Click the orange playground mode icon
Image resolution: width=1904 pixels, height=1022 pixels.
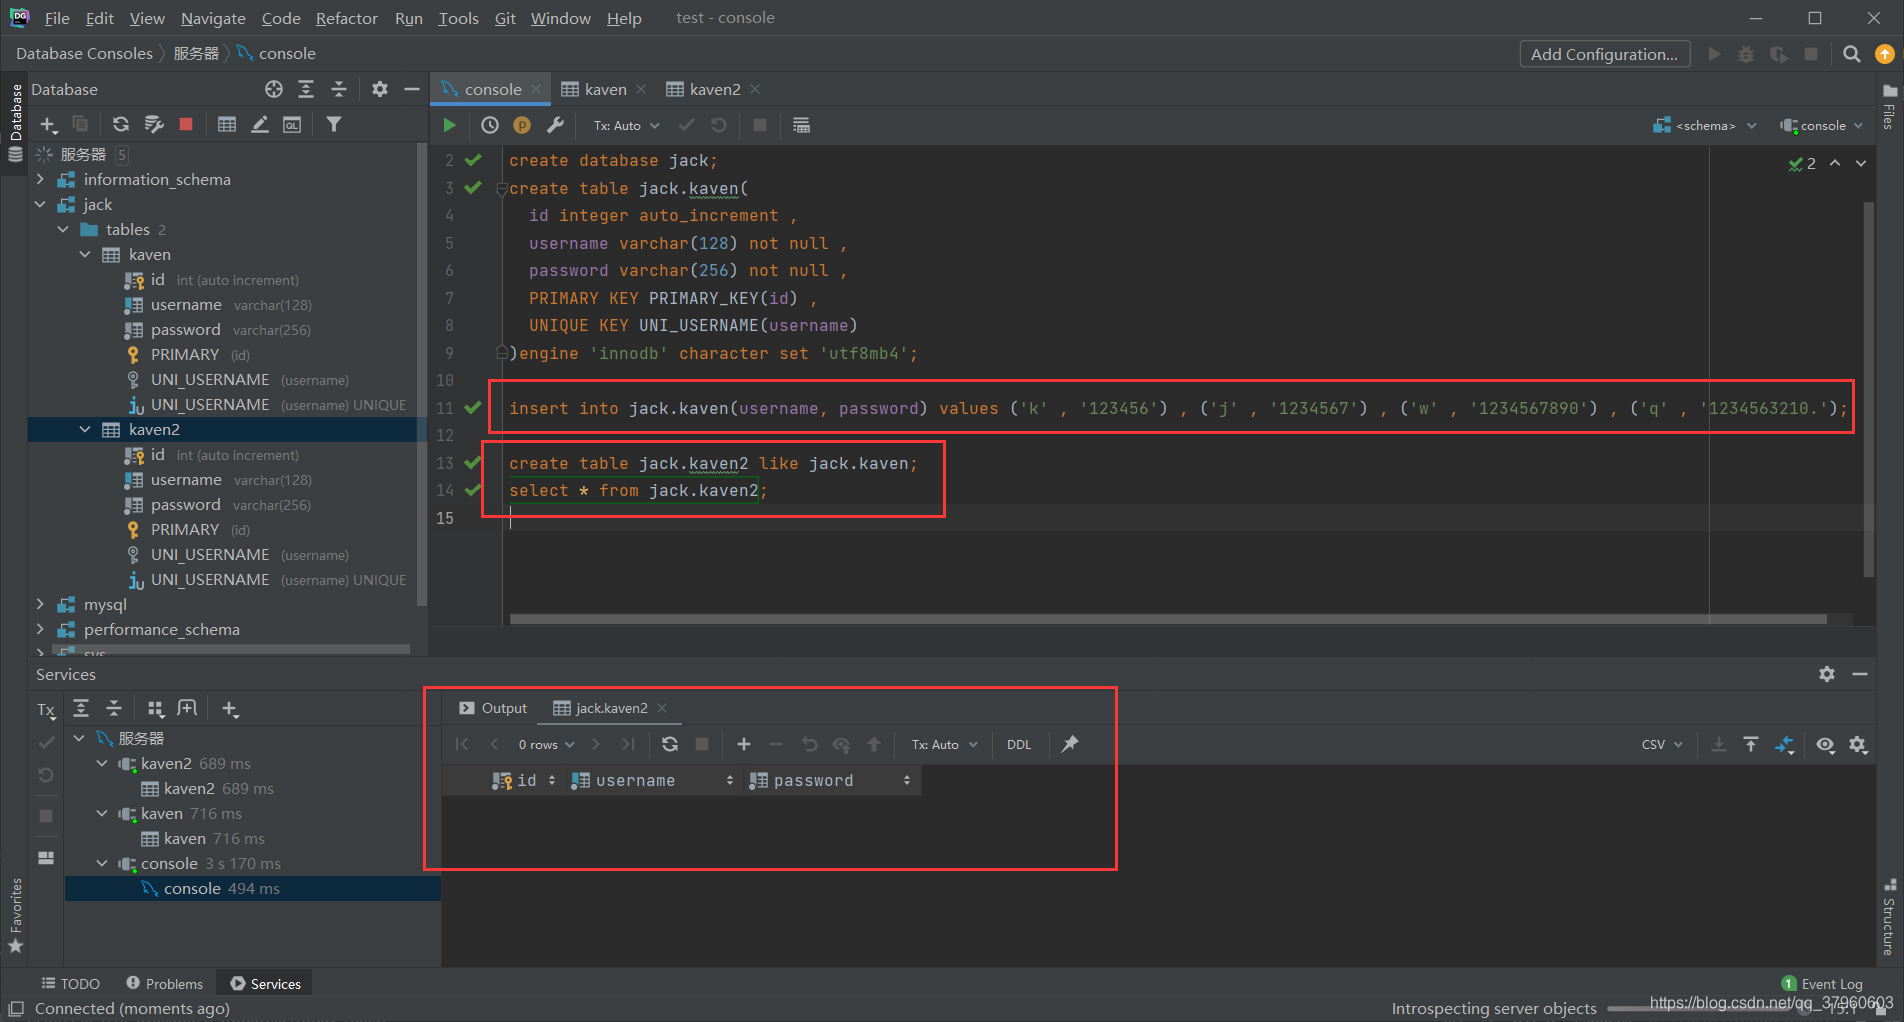(522, 125)
